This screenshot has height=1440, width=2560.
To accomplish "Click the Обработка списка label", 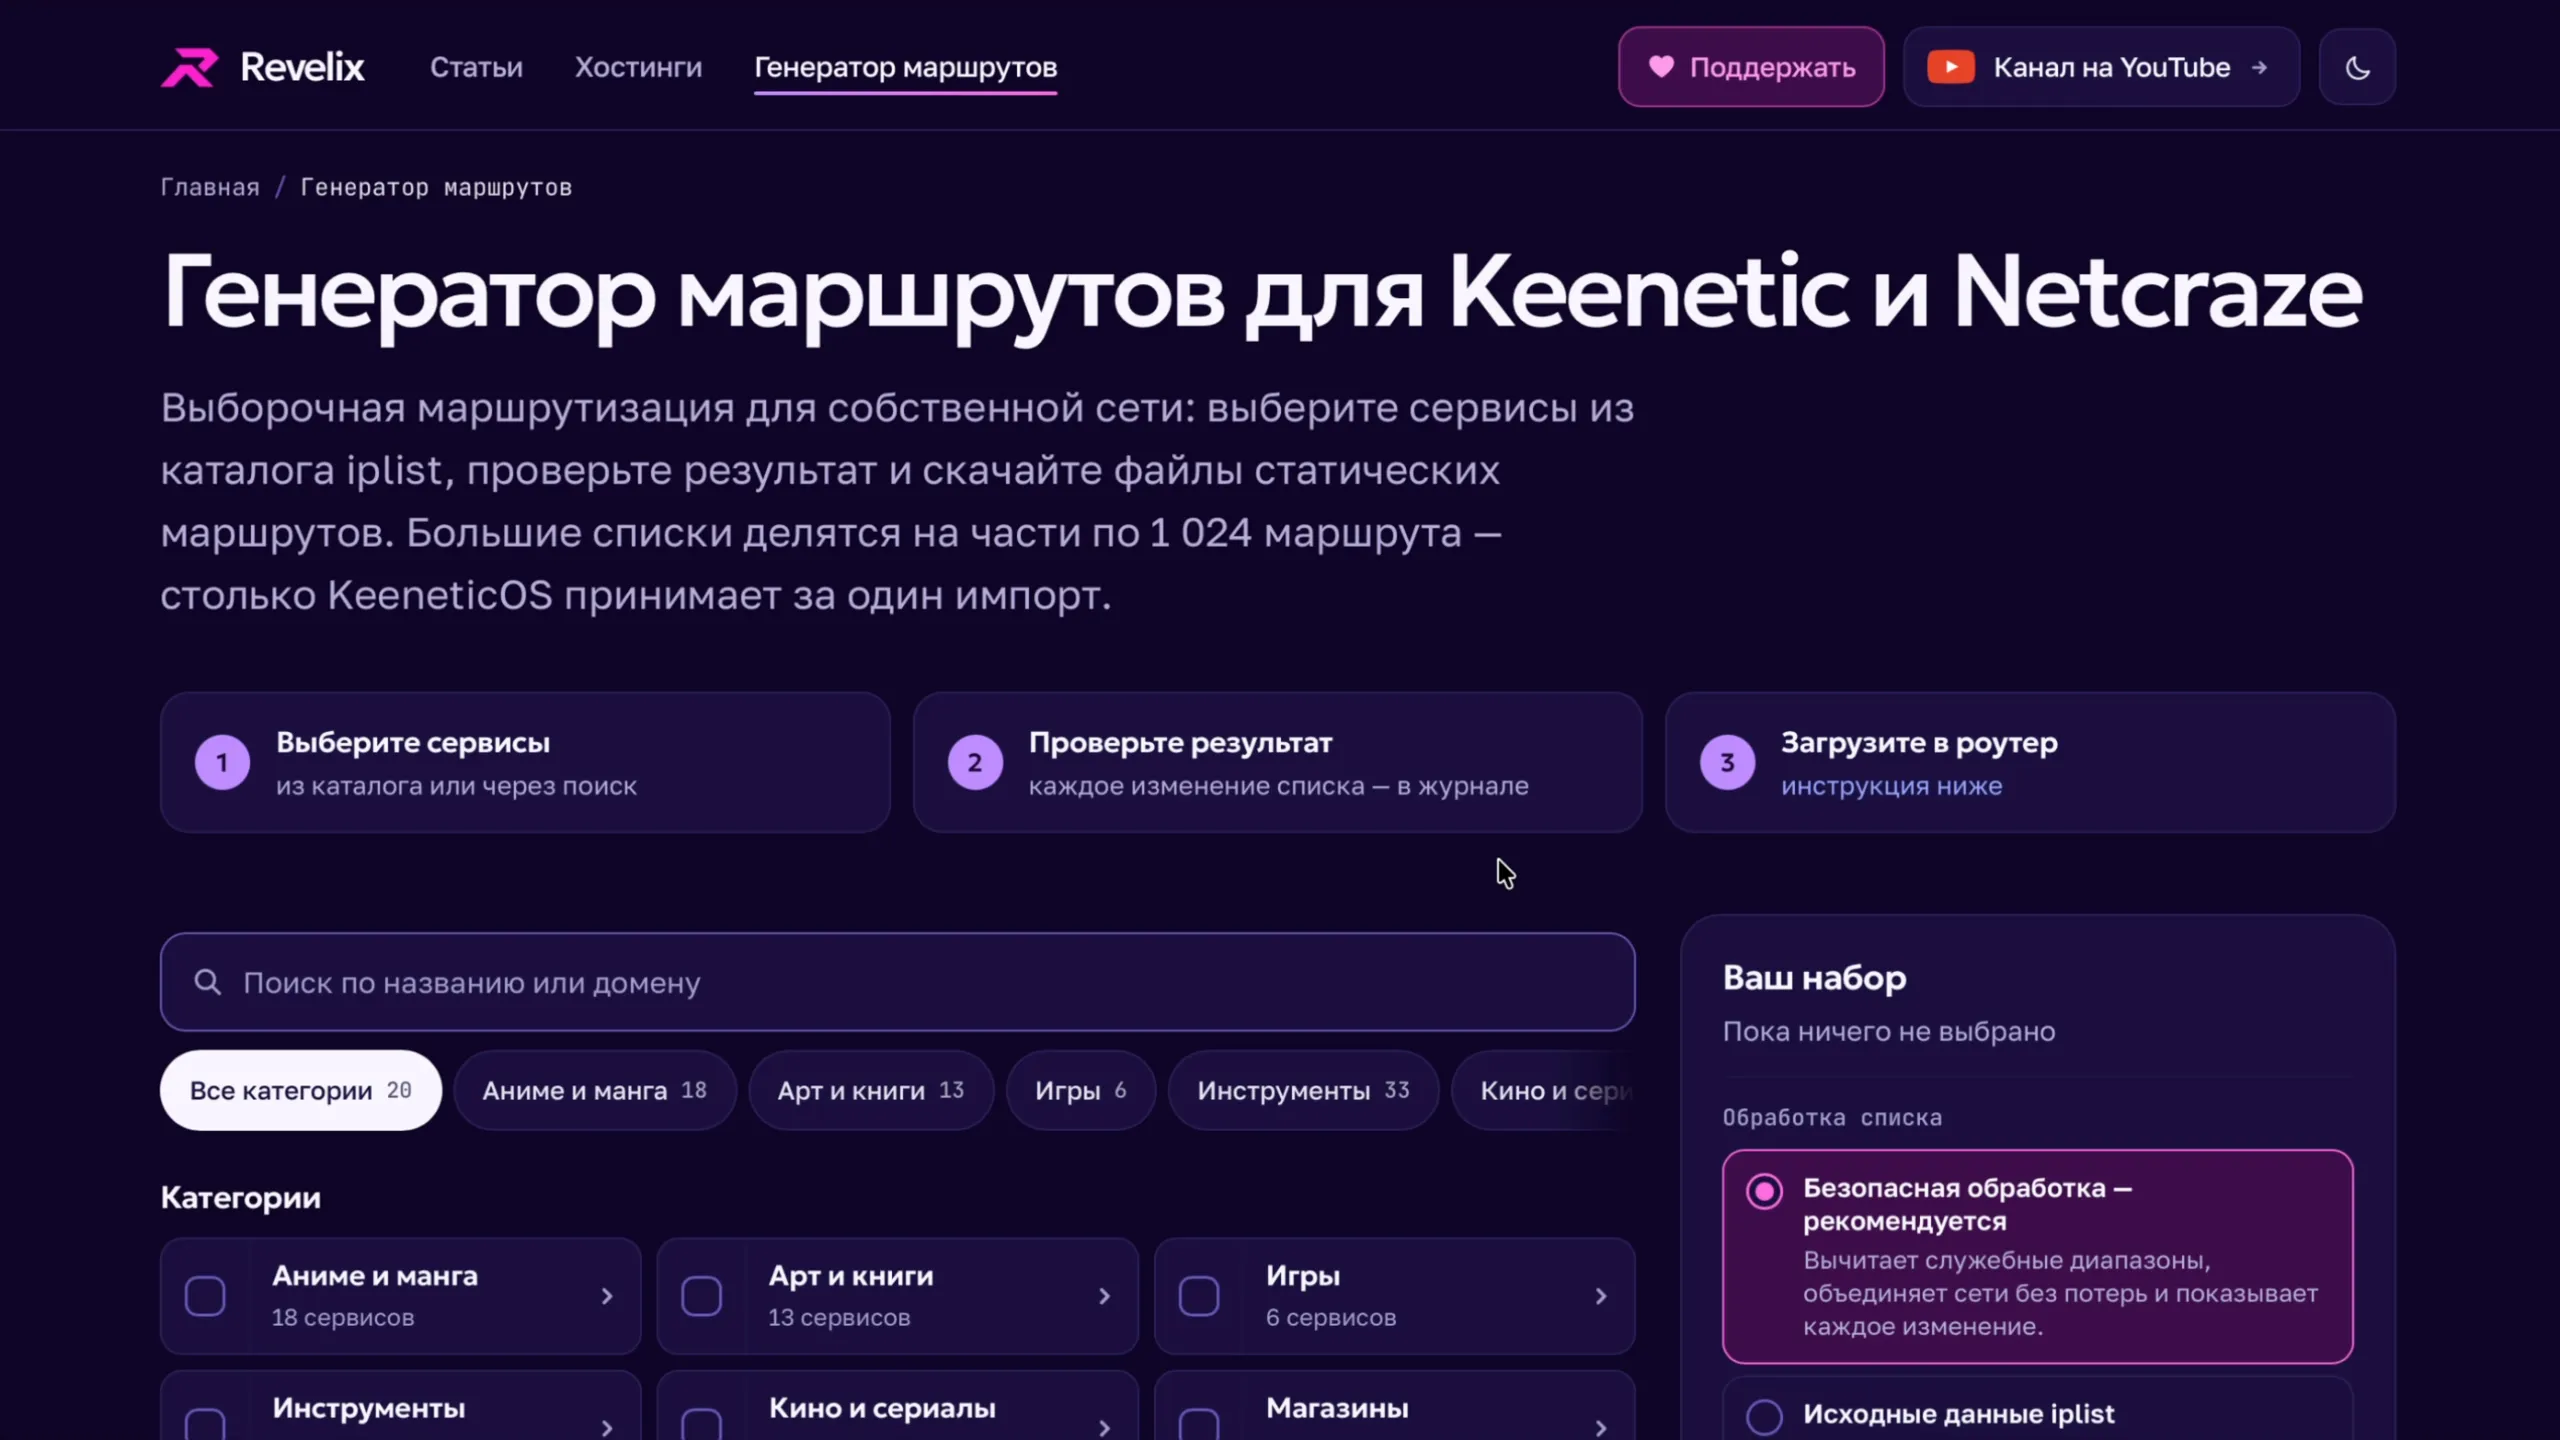I will (1832, 1117).
